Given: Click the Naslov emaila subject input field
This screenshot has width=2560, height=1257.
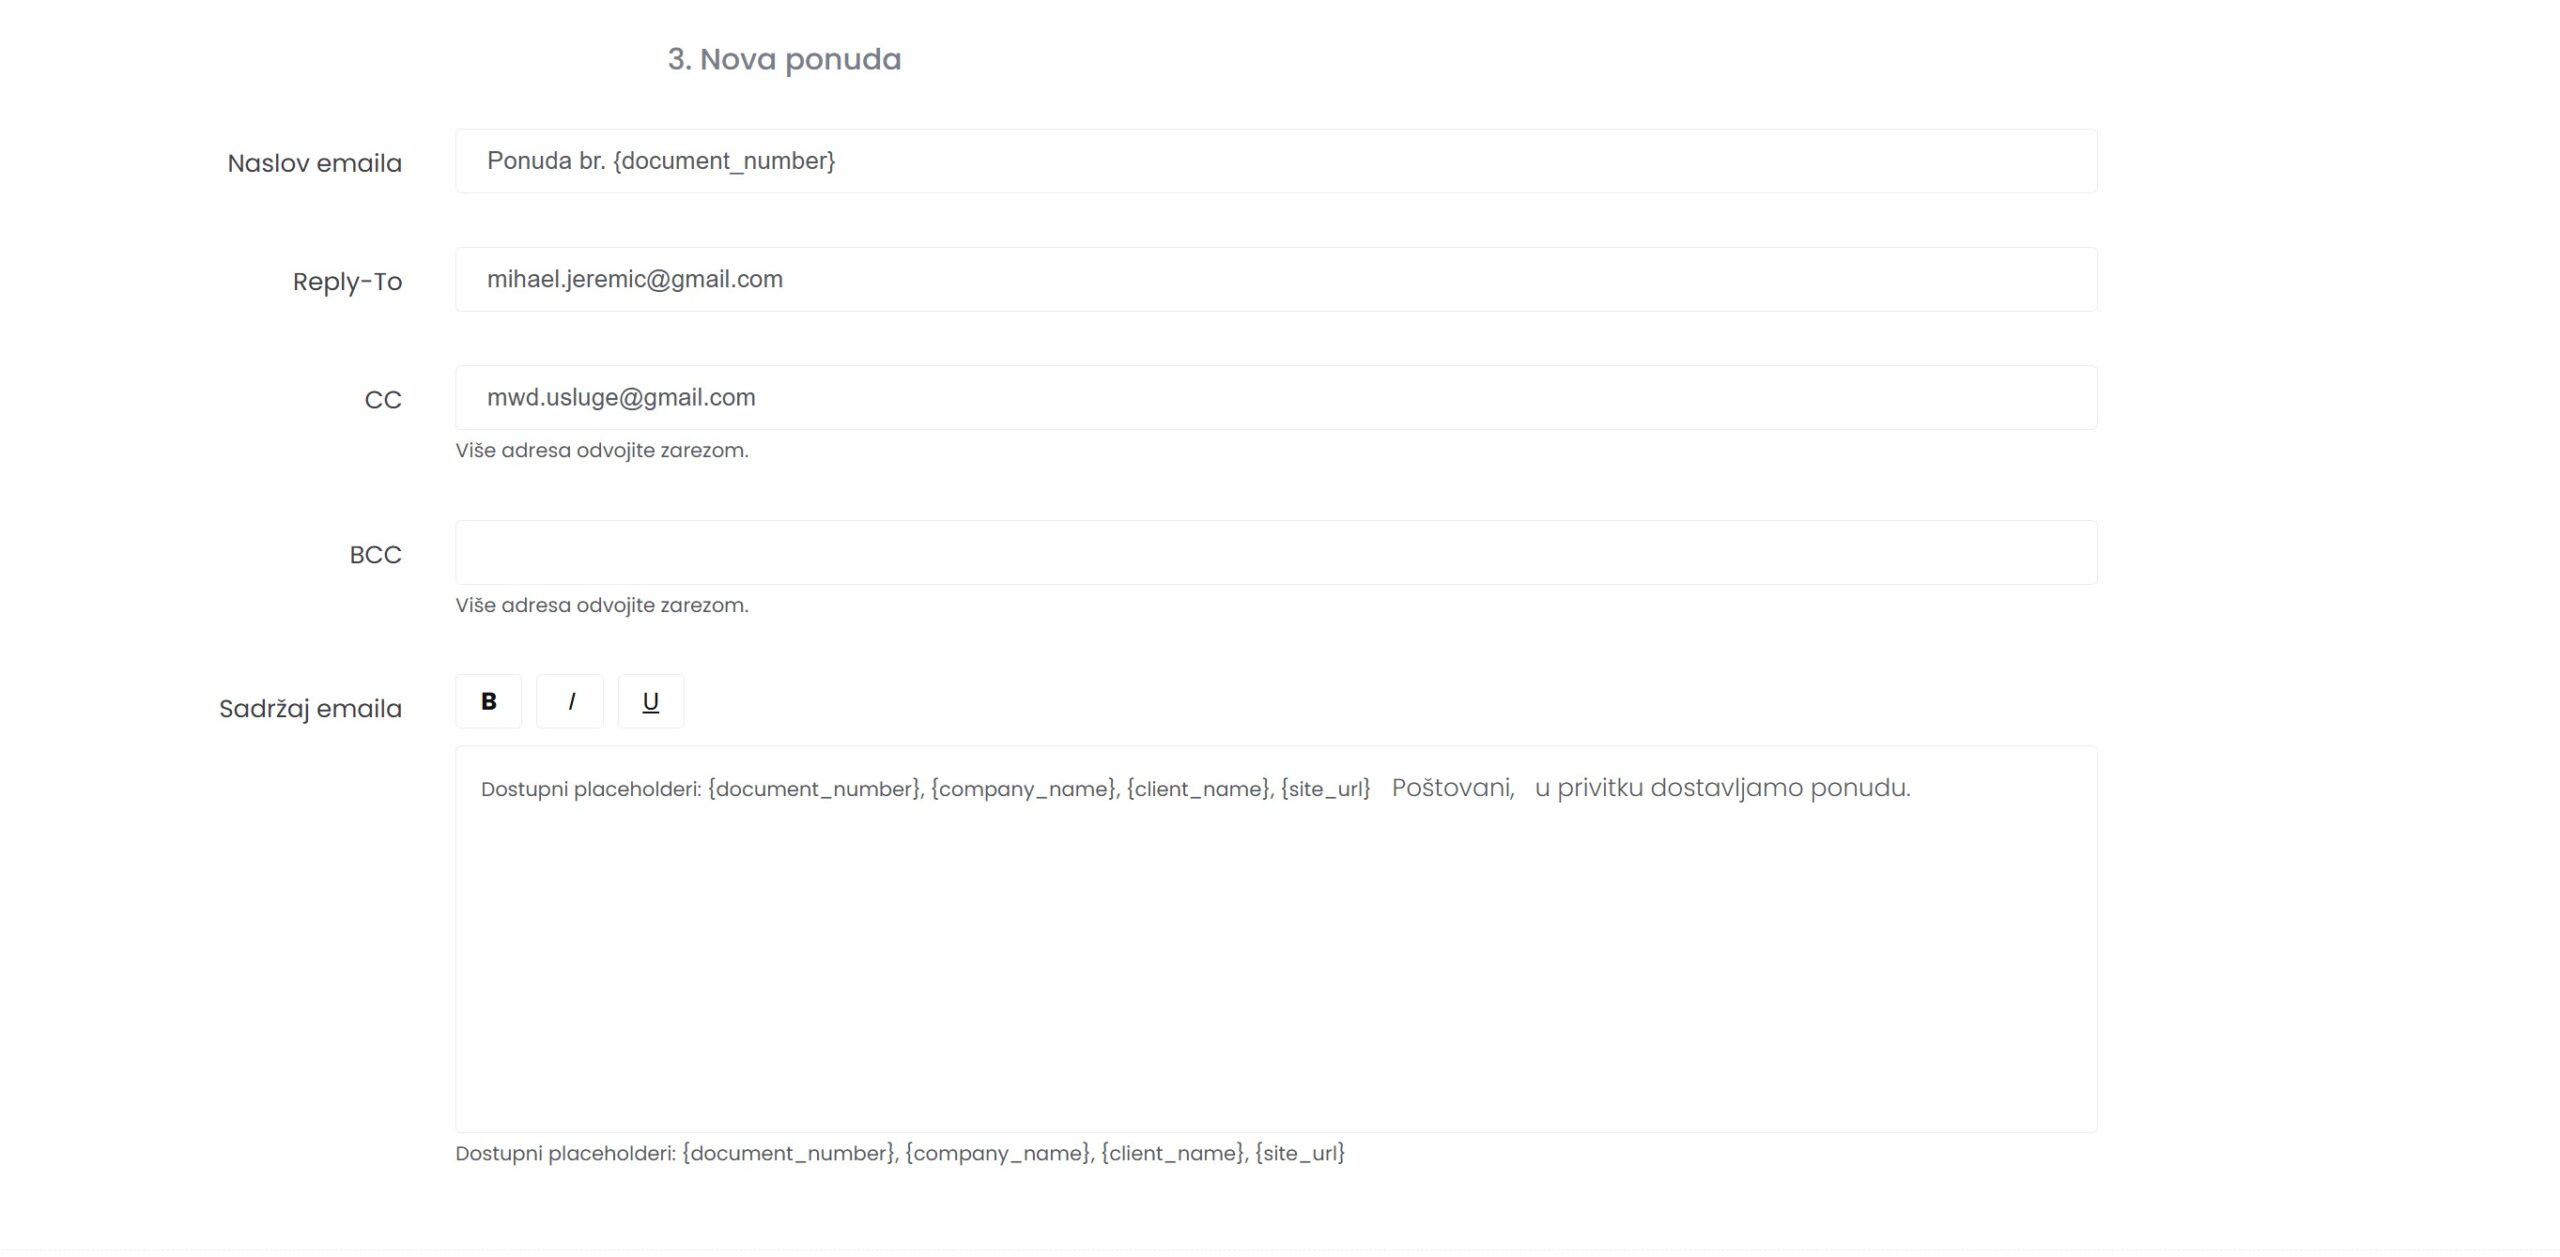Looking at the screenshot, I should pos(1276,161).
